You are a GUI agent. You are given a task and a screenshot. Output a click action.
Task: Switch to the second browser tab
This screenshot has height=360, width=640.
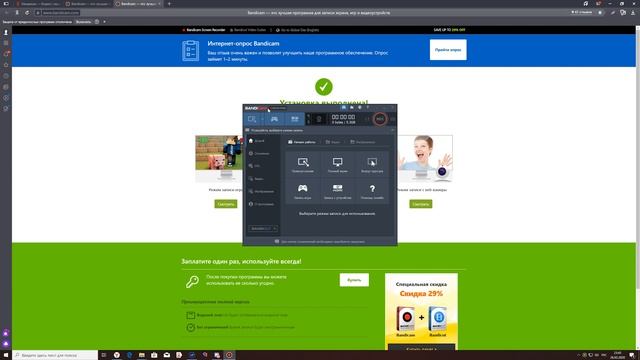87,4
